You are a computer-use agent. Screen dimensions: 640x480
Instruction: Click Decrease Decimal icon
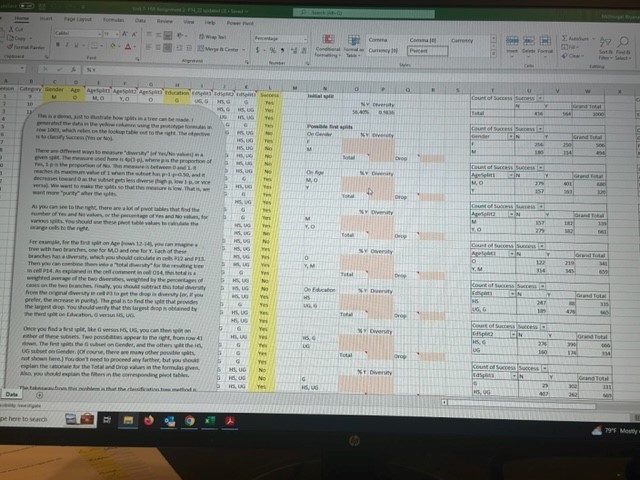(x=304, y=51)
